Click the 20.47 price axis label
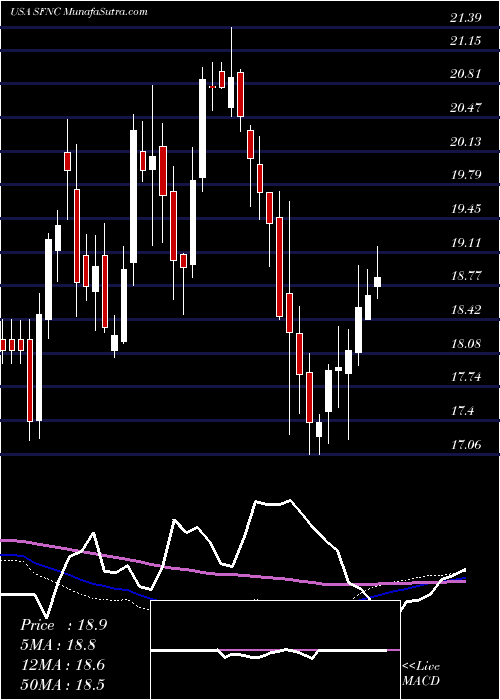The width and height of the screenshot is (500, 700). pyautogui.click(x=466, y=108)
